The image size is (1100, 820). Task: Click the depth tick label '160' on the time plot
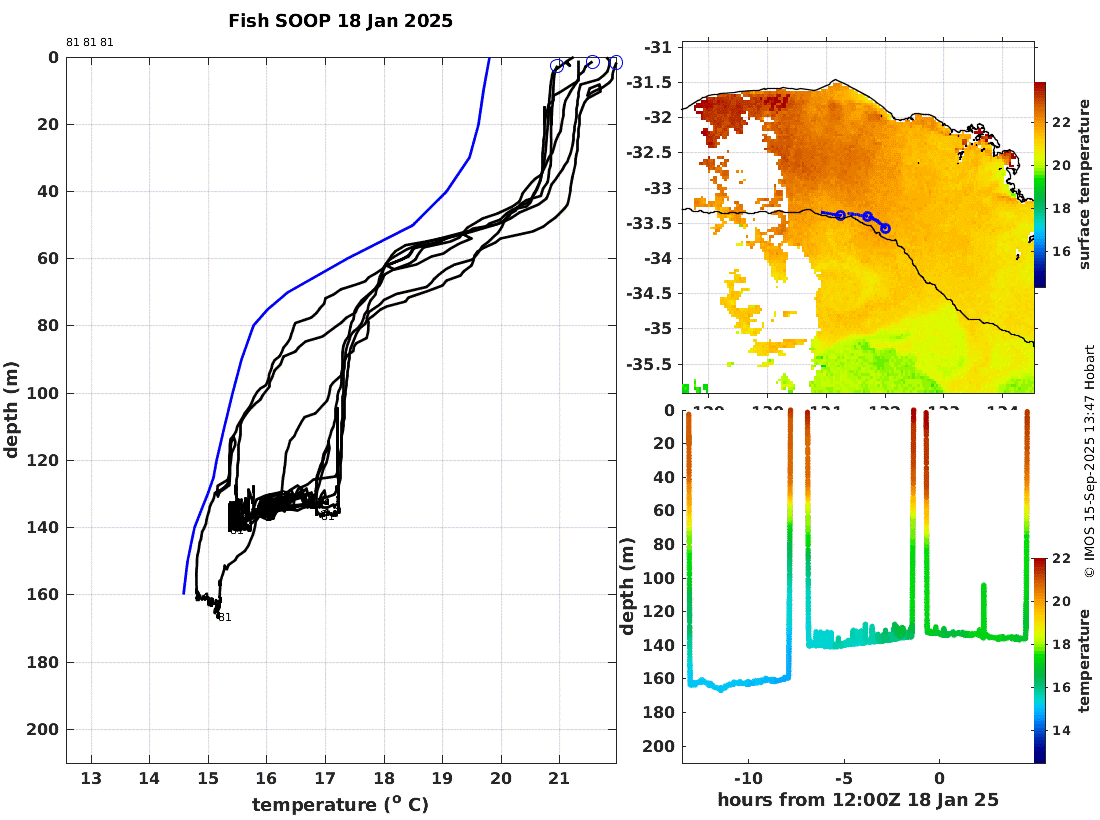point(659,678)
